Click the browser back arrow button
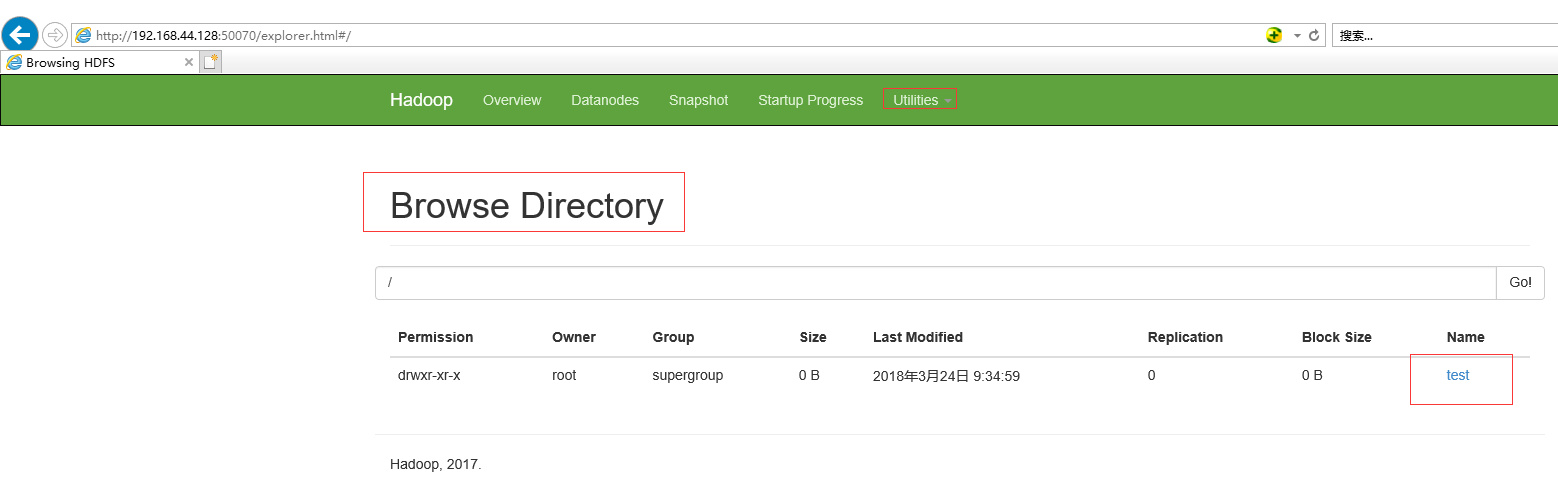The width and height of the screenshot is (1558, 486). tap(20, 35)
